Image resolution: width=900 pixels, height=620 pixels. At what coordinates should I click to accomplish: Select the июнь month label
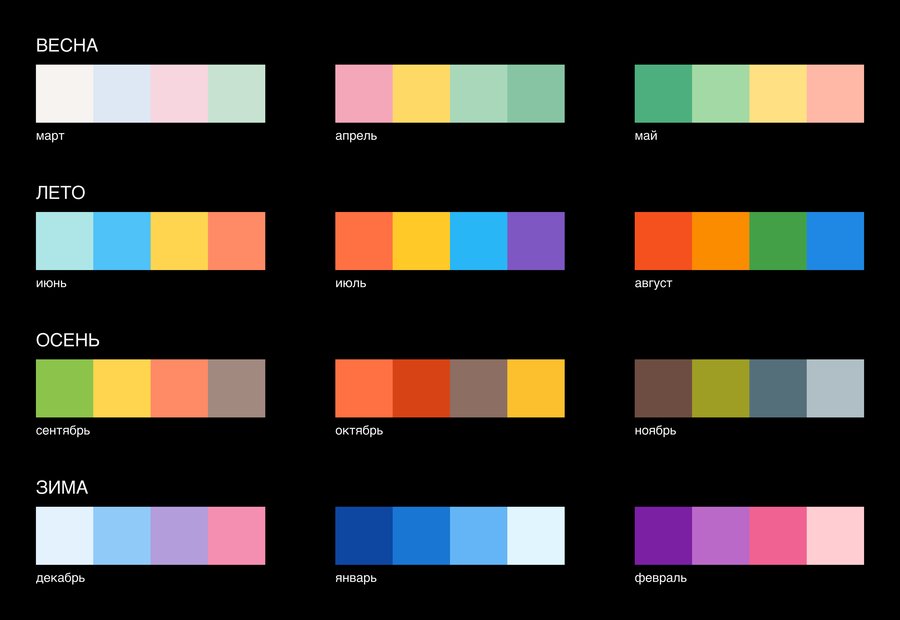52,284
